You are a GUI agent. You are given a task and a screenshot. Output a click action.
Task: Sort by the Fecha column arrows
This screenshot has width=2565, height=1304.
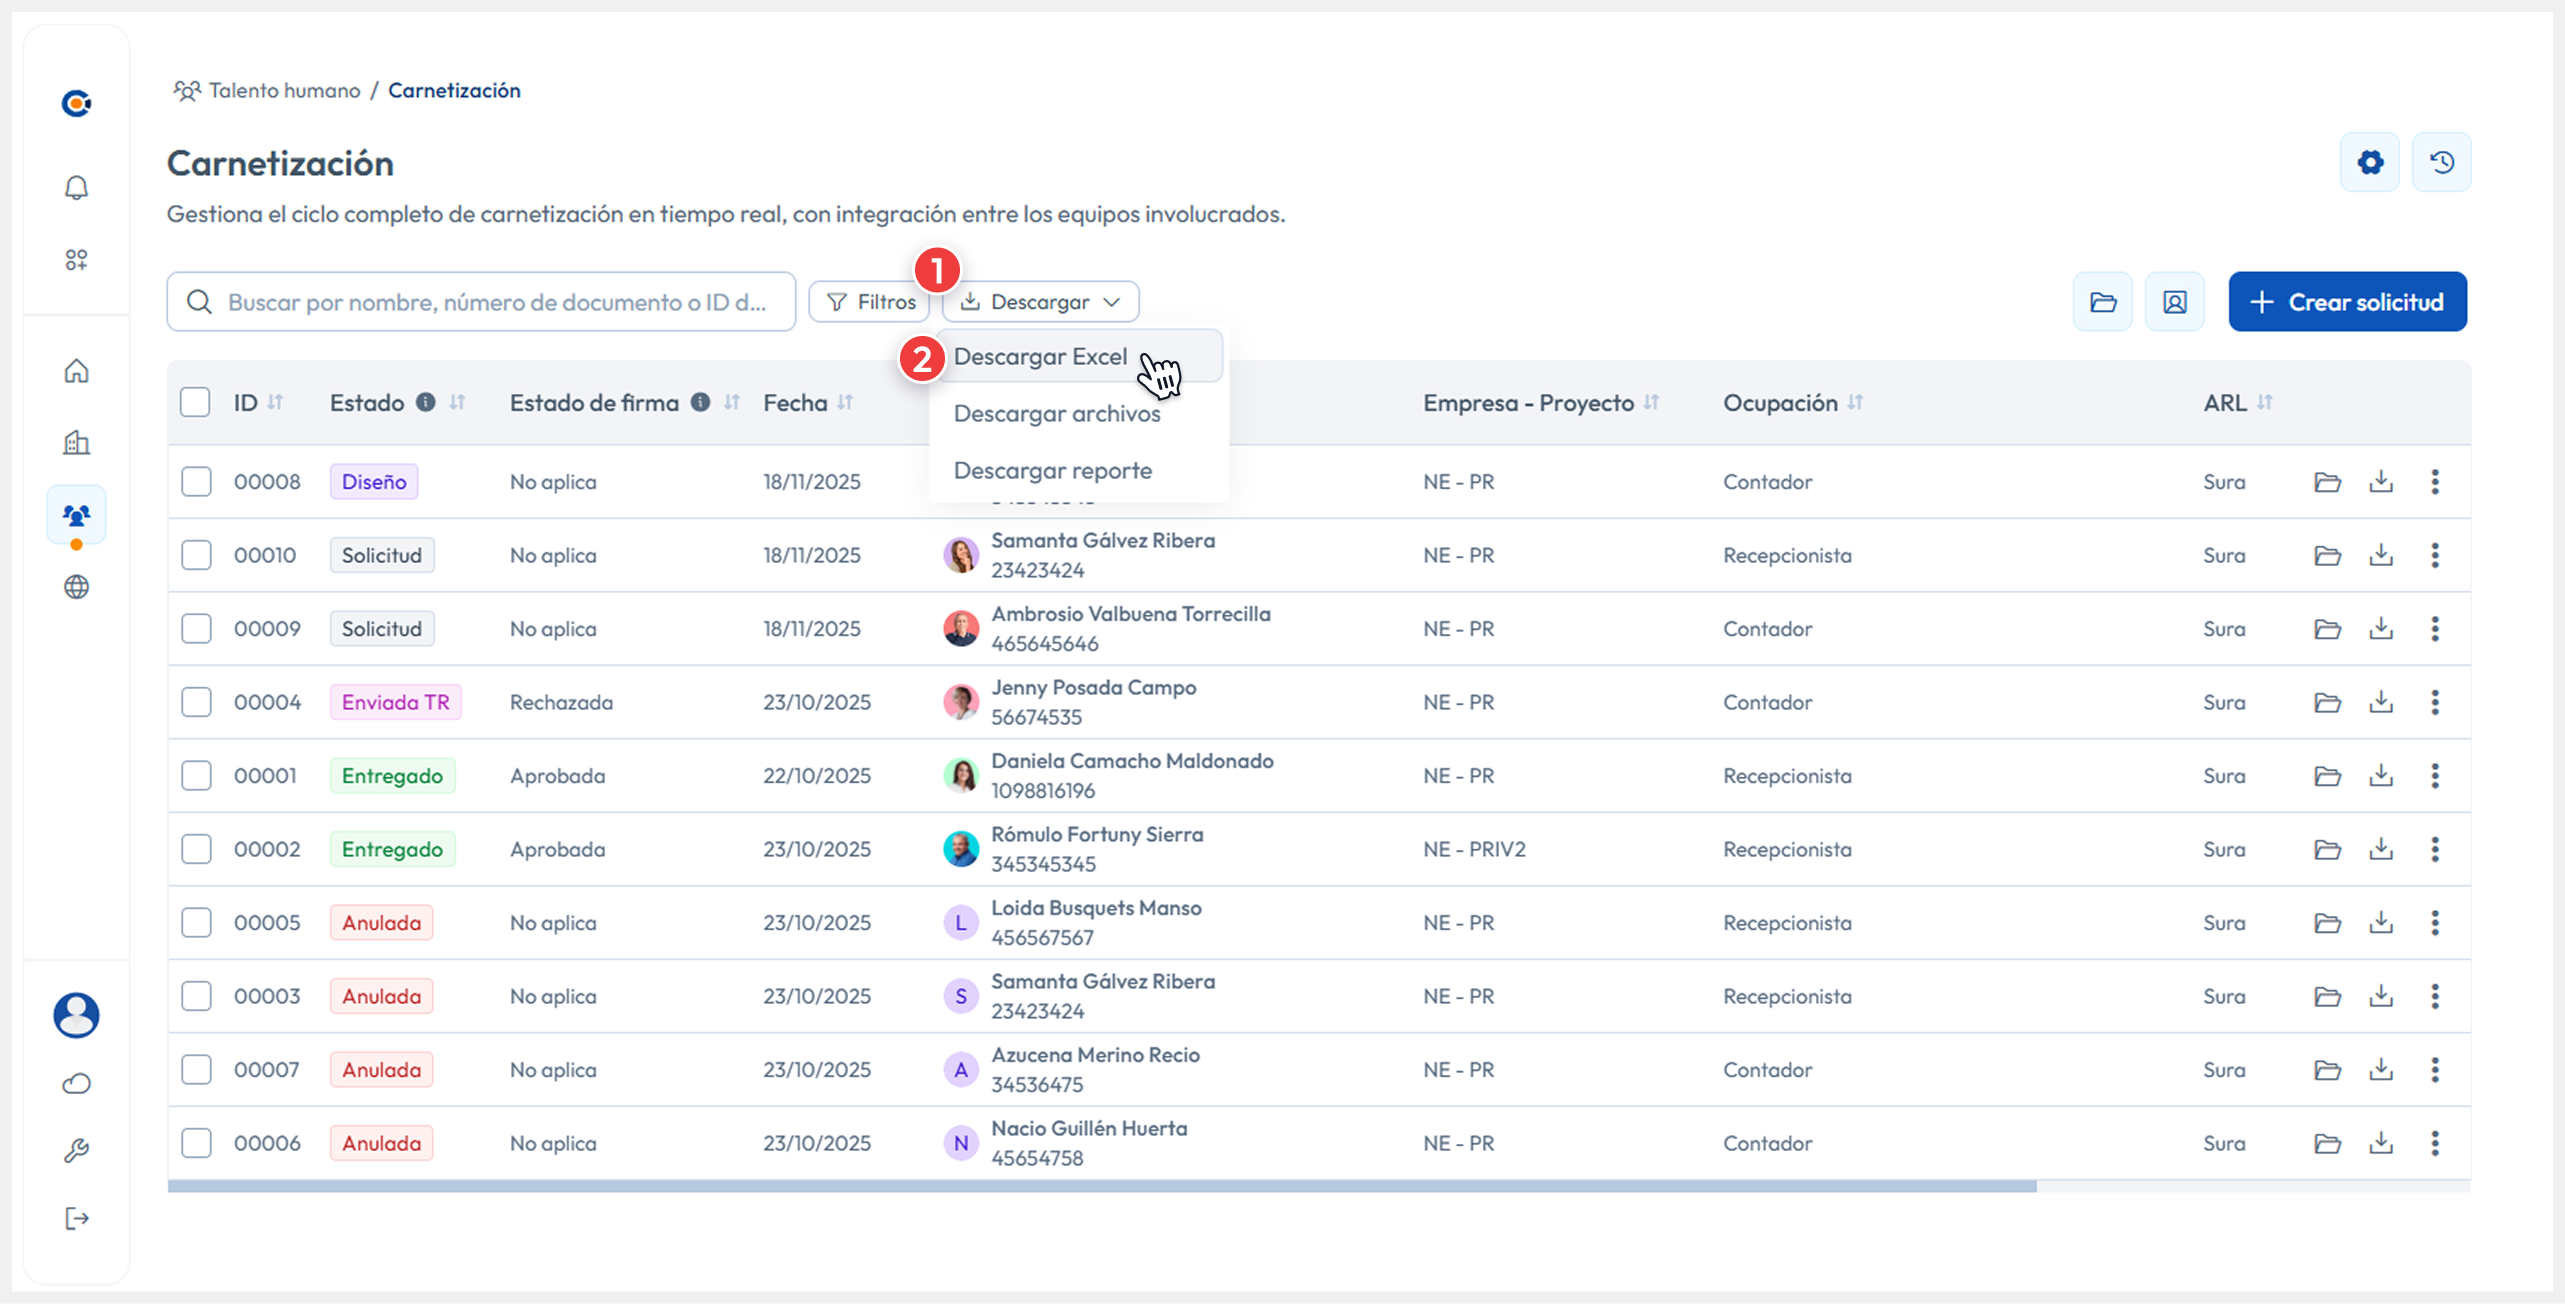[846, 403]
